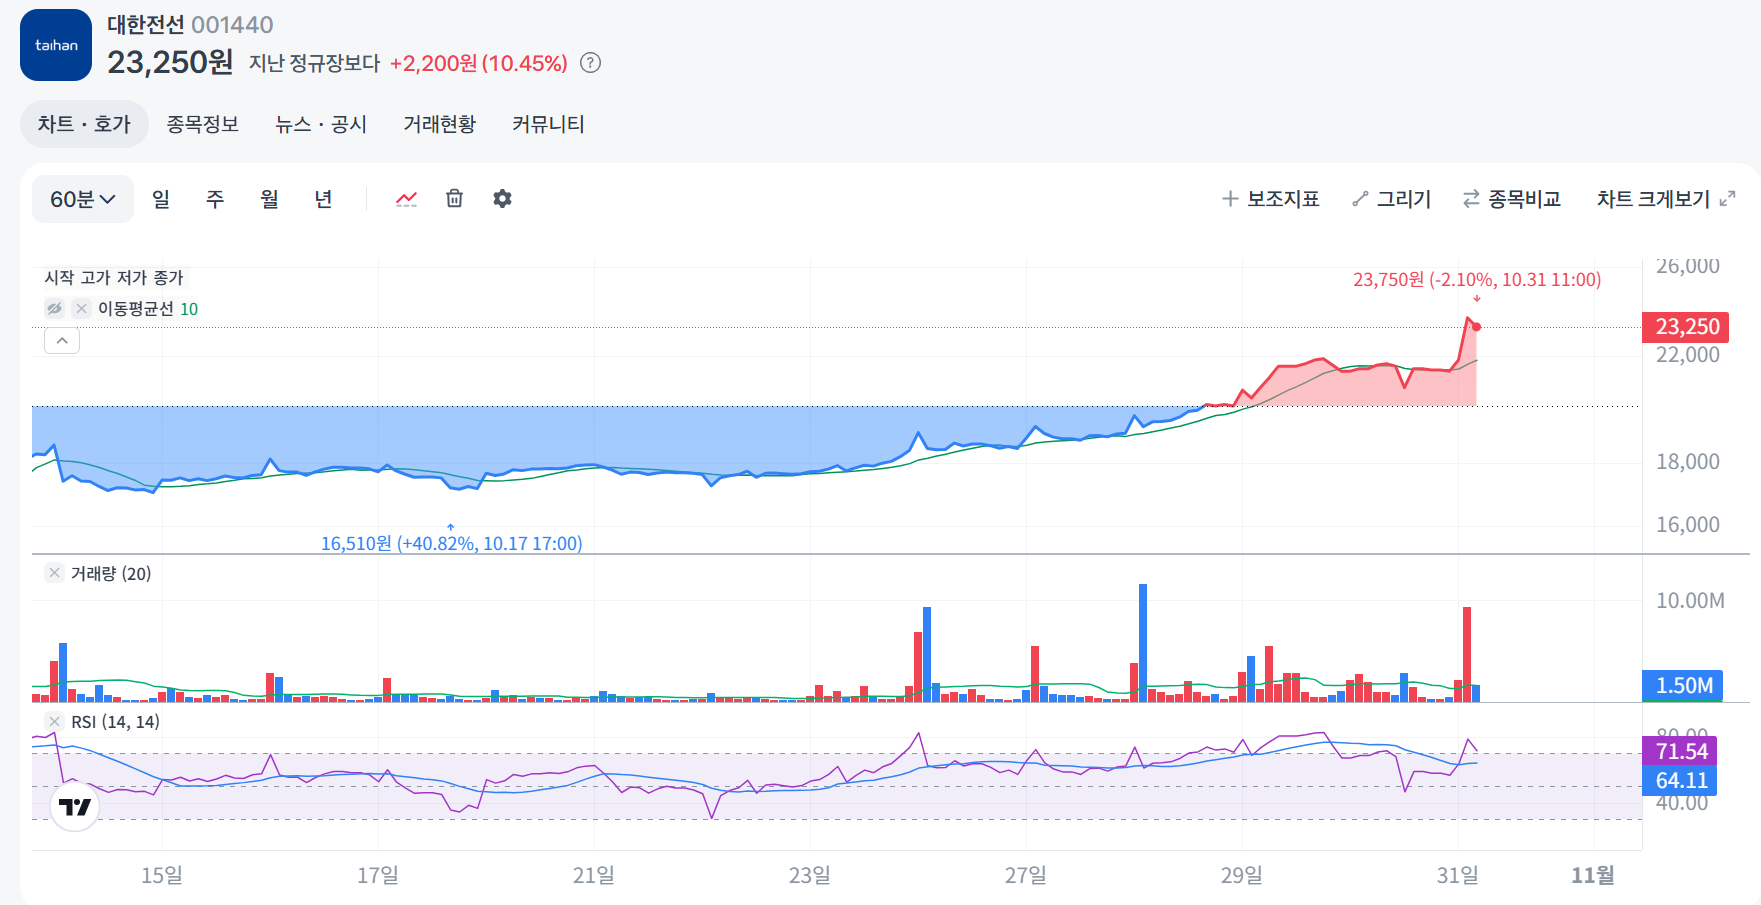This screenshot has width=1761, height=905.
Task: Open the 그리기 drawing tools
Action: tap(1391, 199)
